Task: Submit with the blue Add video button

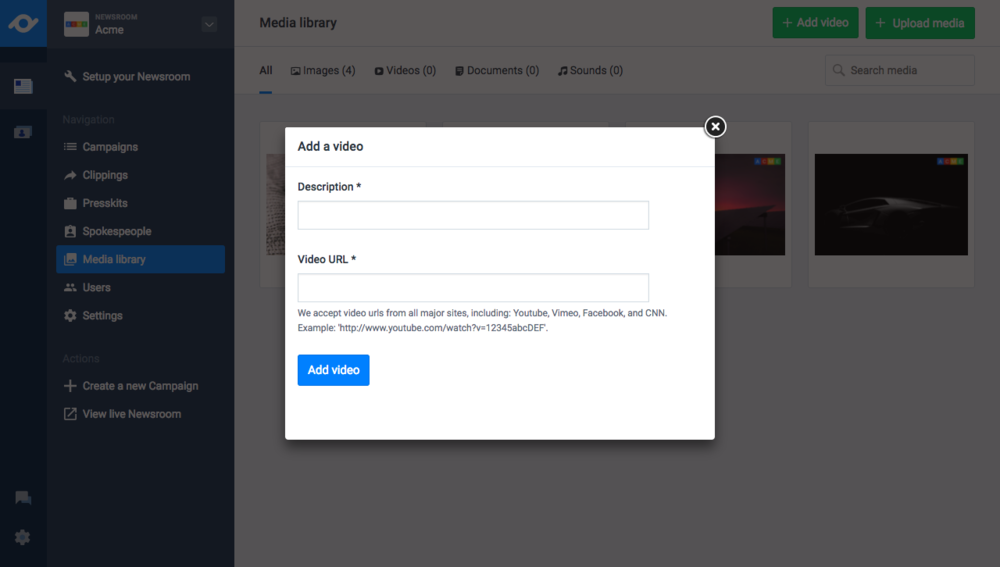Action: [333, 370]
